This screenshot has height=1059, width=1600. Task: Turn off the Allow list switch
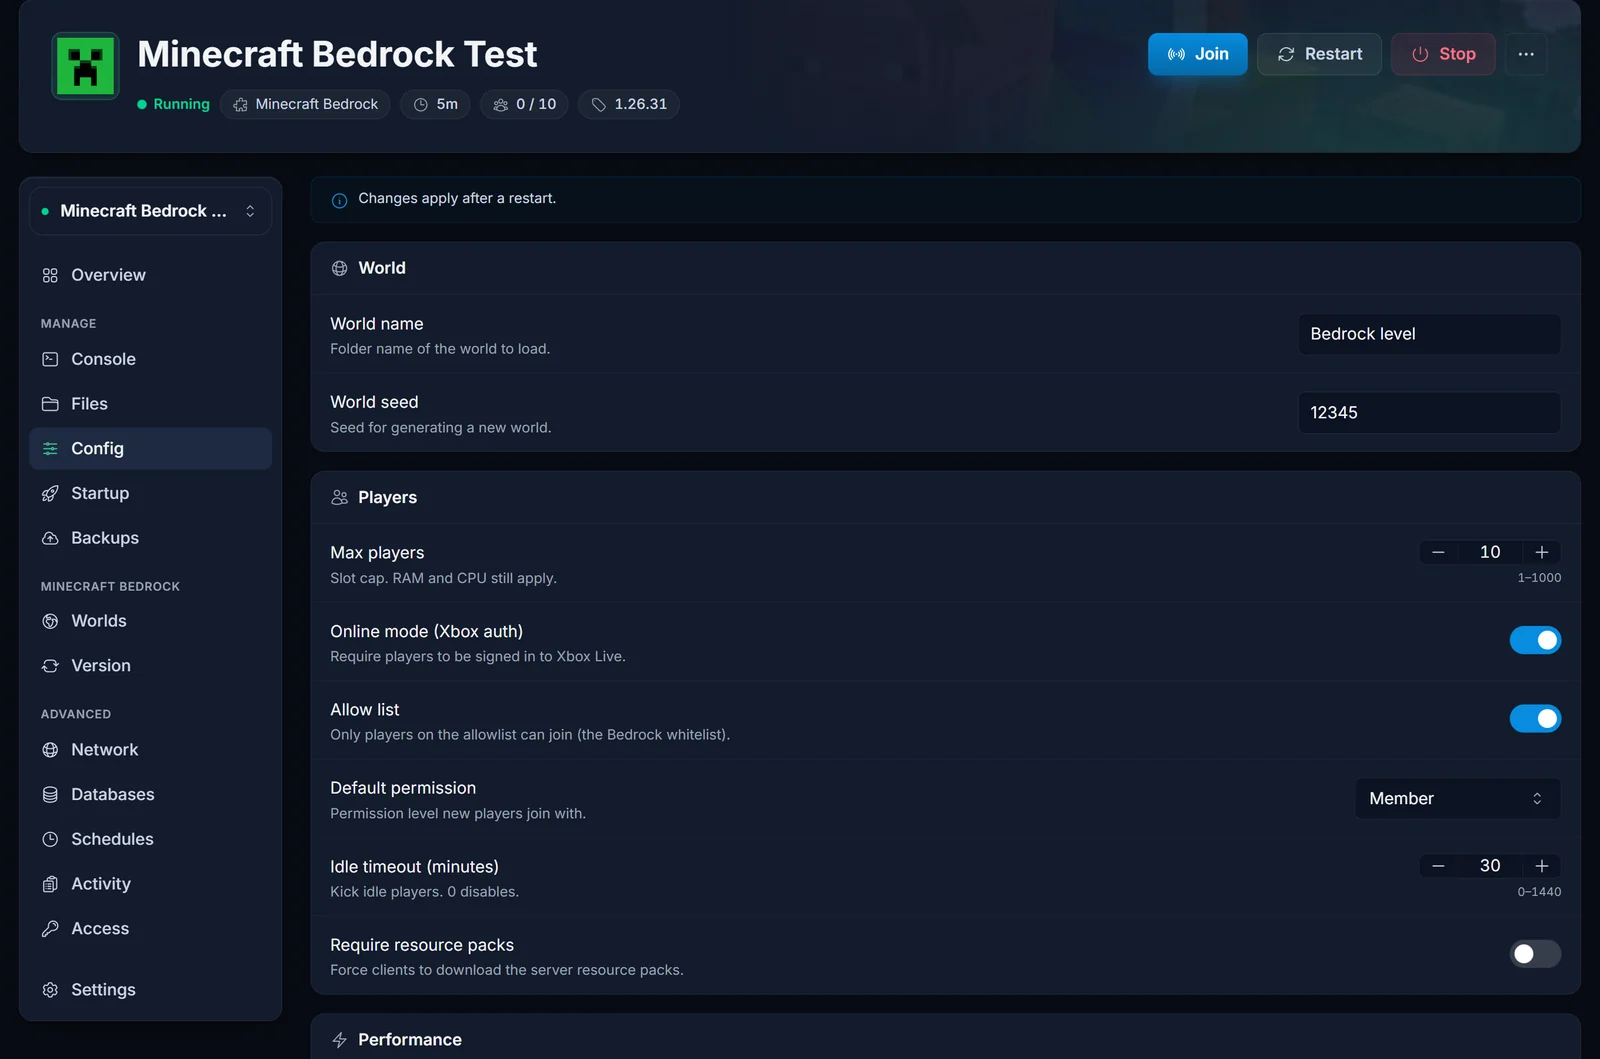(x=1535, y=718)
